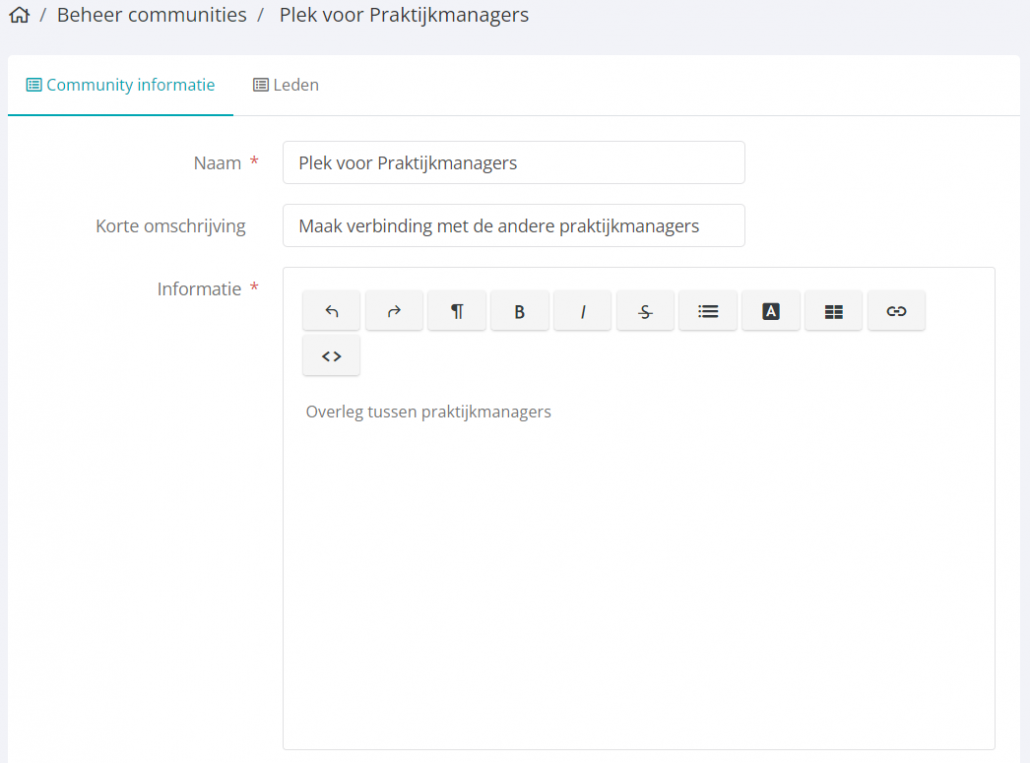Viewport: 1030px width, 763px height.
Task: Click into Informatie editor text area
Action: pyautogui.click(x=638, y=565)
